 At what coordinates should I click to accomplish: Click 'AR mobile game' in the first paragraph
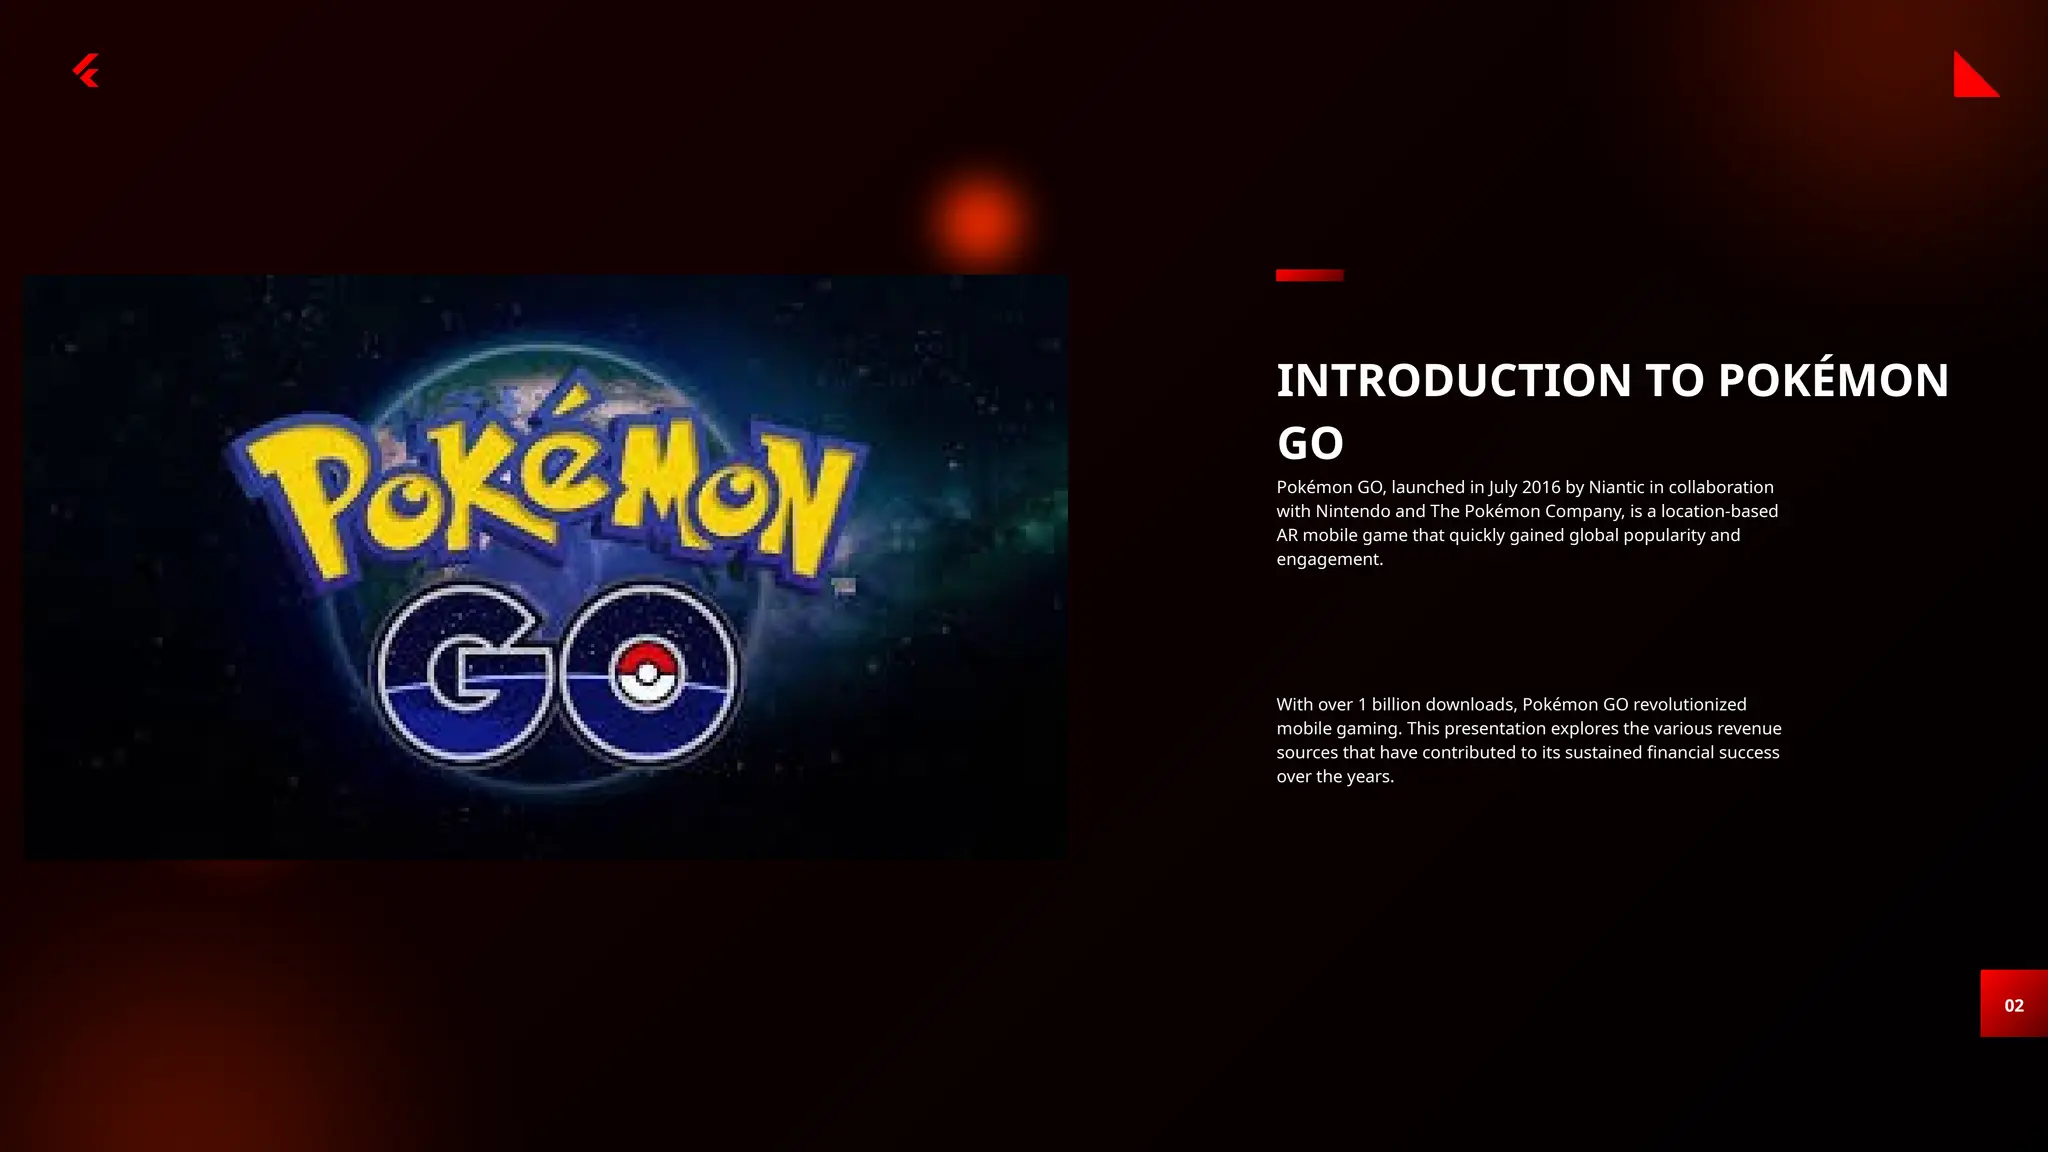click(1342, 535)
